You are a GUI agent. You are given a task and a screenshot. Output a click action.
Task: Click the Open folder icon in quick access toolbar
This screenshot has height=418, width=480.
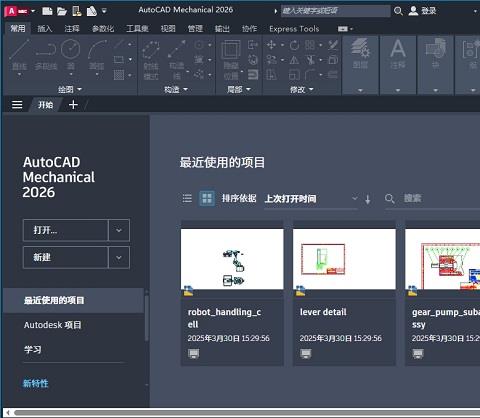click(62, 11)
